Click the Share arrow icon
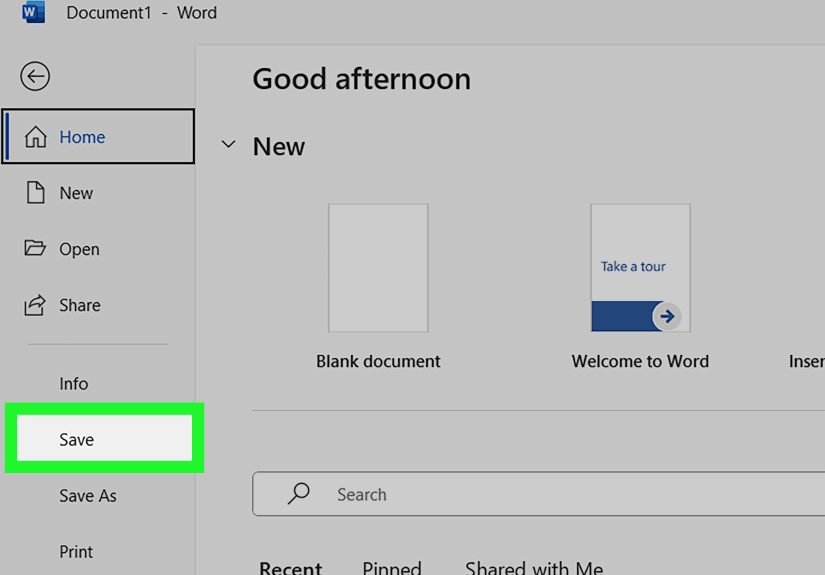 tap(35, 305)
